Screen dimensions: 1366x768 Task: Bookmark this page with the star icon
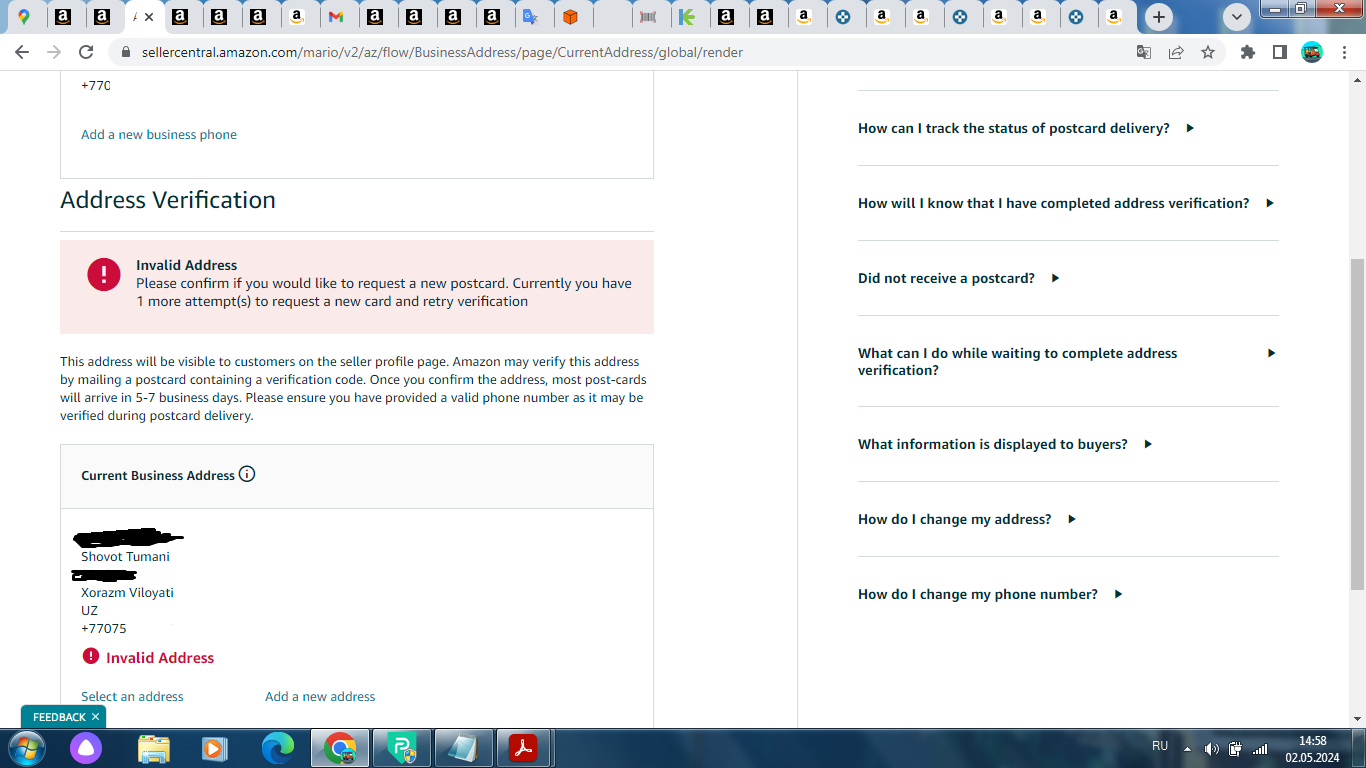tap(1208, 52)
